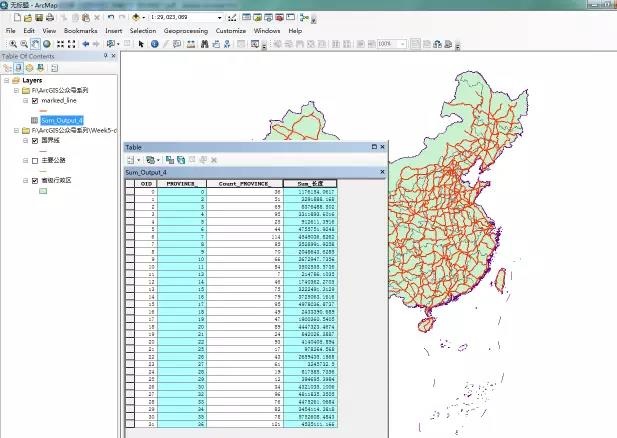Select the Pan hand tool
Image resolution: width=617 pixels, height=438 pixels.
tap(35, 44)
